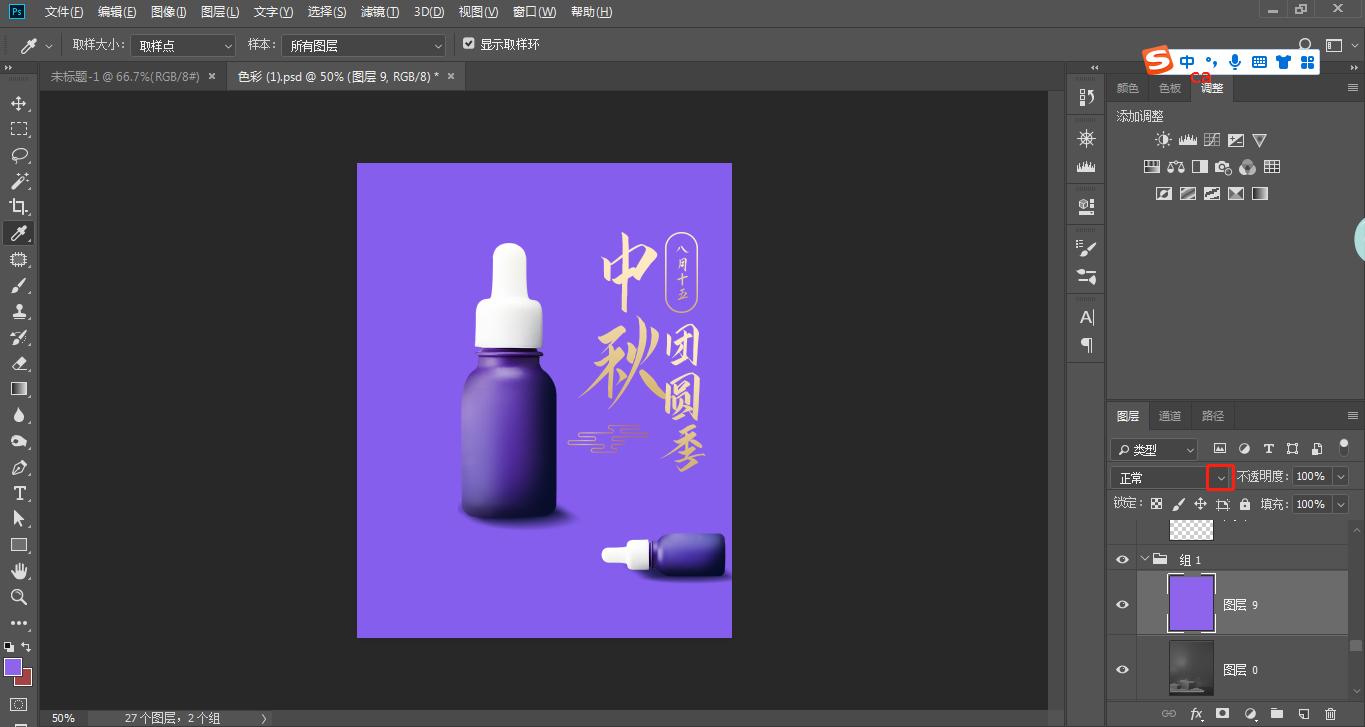Select the Crop tool
Screen dimensions: 1365x727
click(19, 207)
